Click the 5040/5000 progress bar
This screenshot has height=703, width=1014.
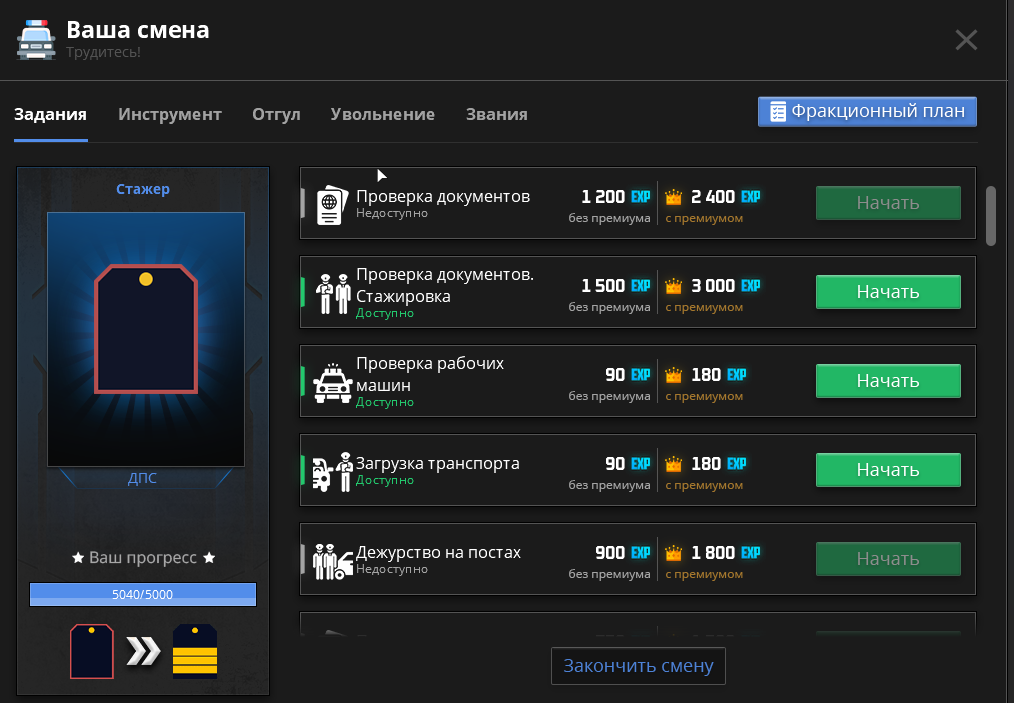tap(143, 594)
